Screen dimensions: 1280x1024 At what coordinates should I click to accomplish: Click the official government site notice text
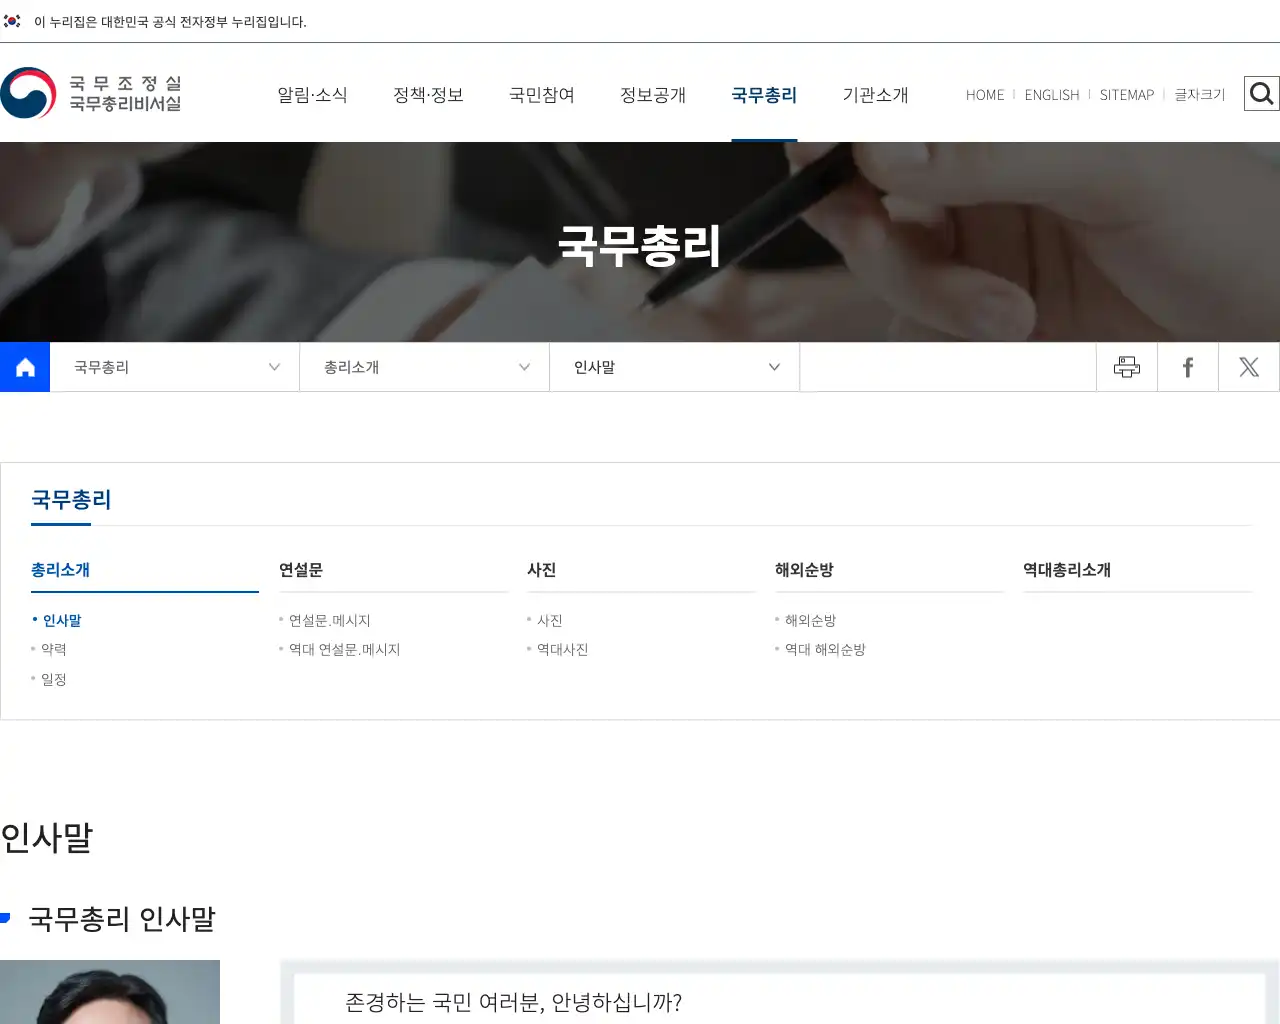pos(170,22)
